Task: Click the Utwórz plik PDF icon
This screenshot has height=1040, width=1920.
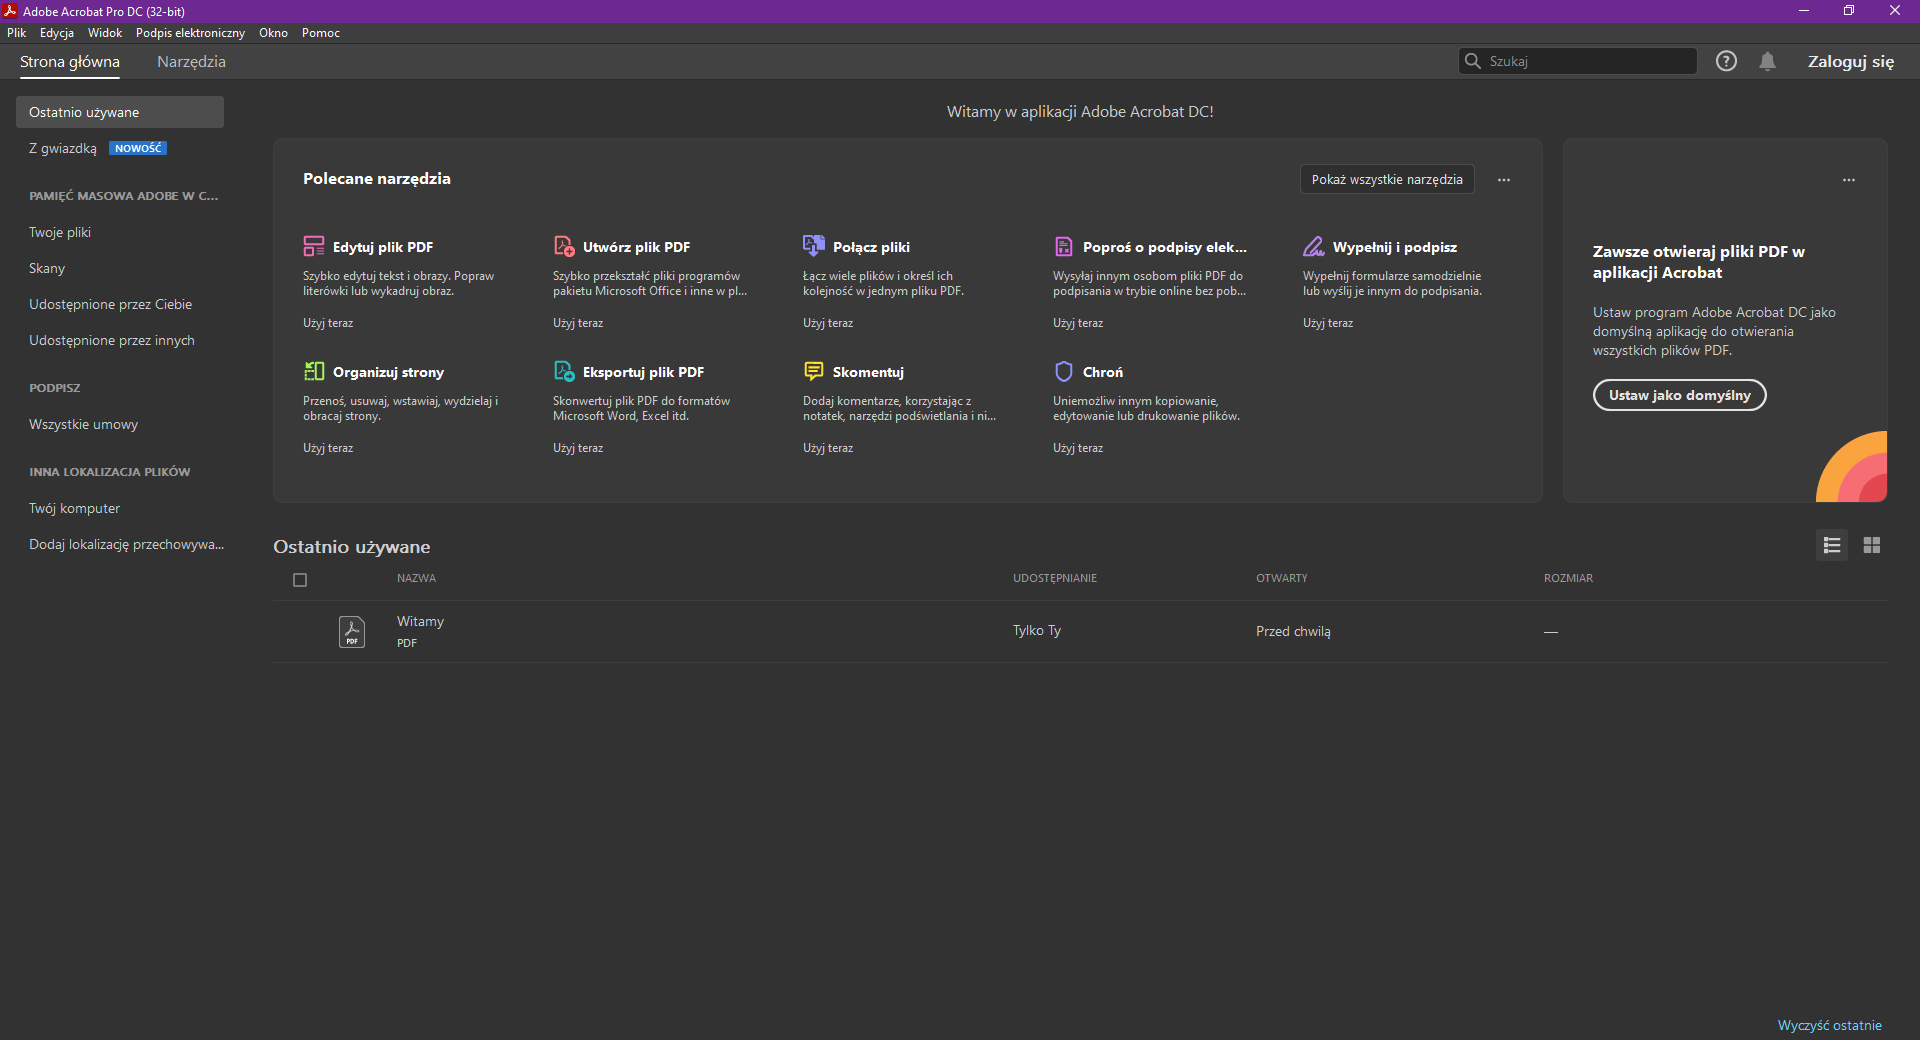Action: coord(564,246)
